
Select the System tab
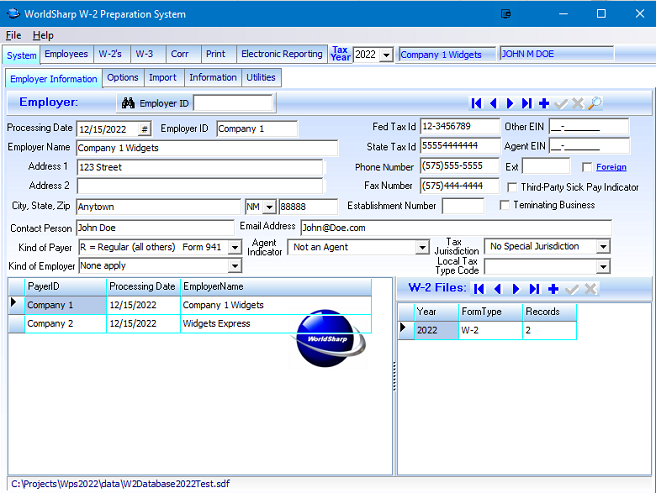point(21,55)
